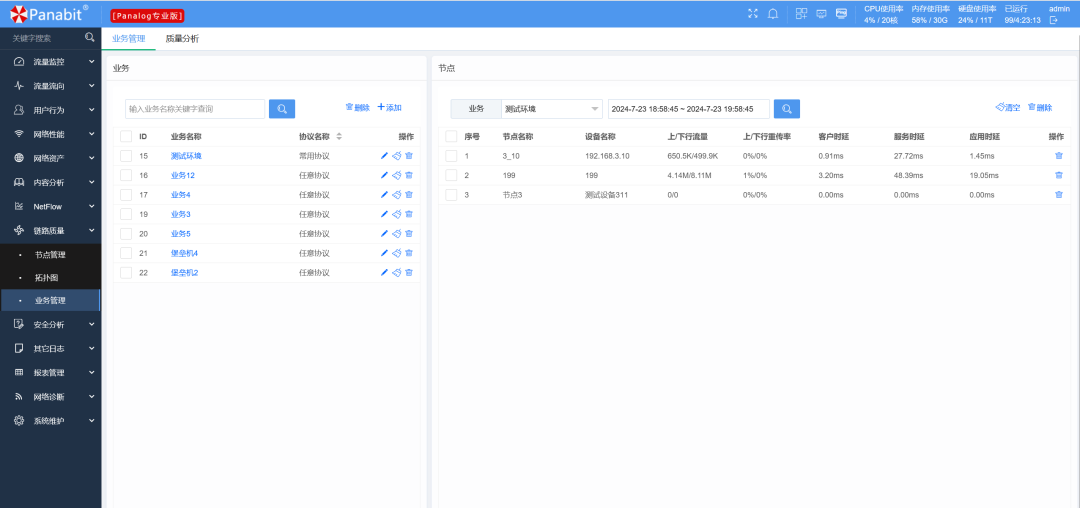
Task: Expand 网络资产 sidebar menu
Action: [50, 158]
